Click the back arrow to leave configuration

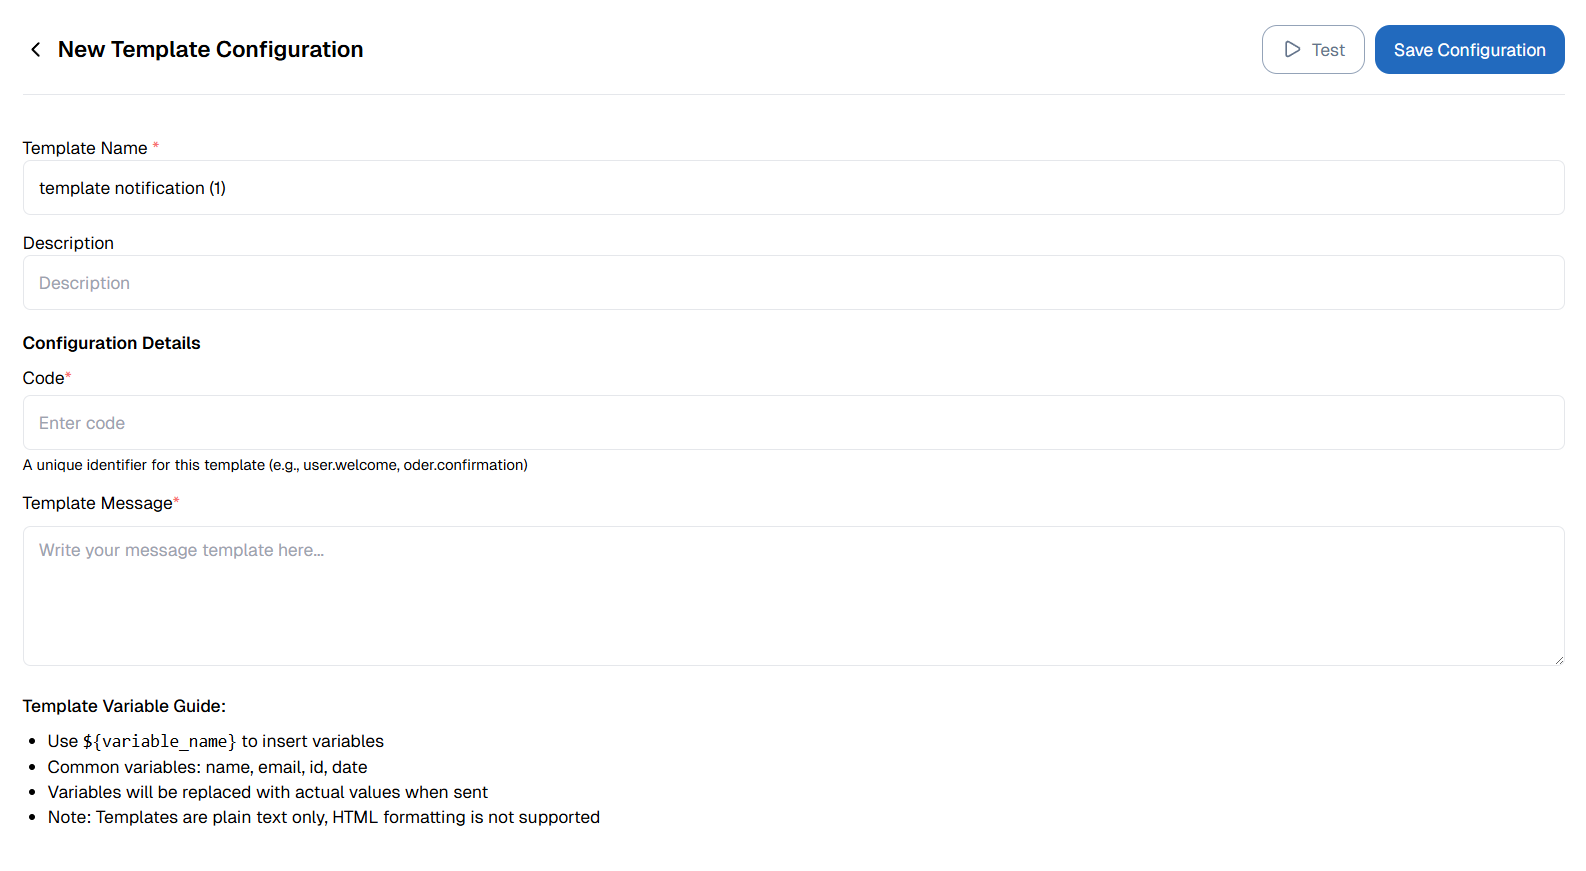pyautogui.click(x=36, y=49)
